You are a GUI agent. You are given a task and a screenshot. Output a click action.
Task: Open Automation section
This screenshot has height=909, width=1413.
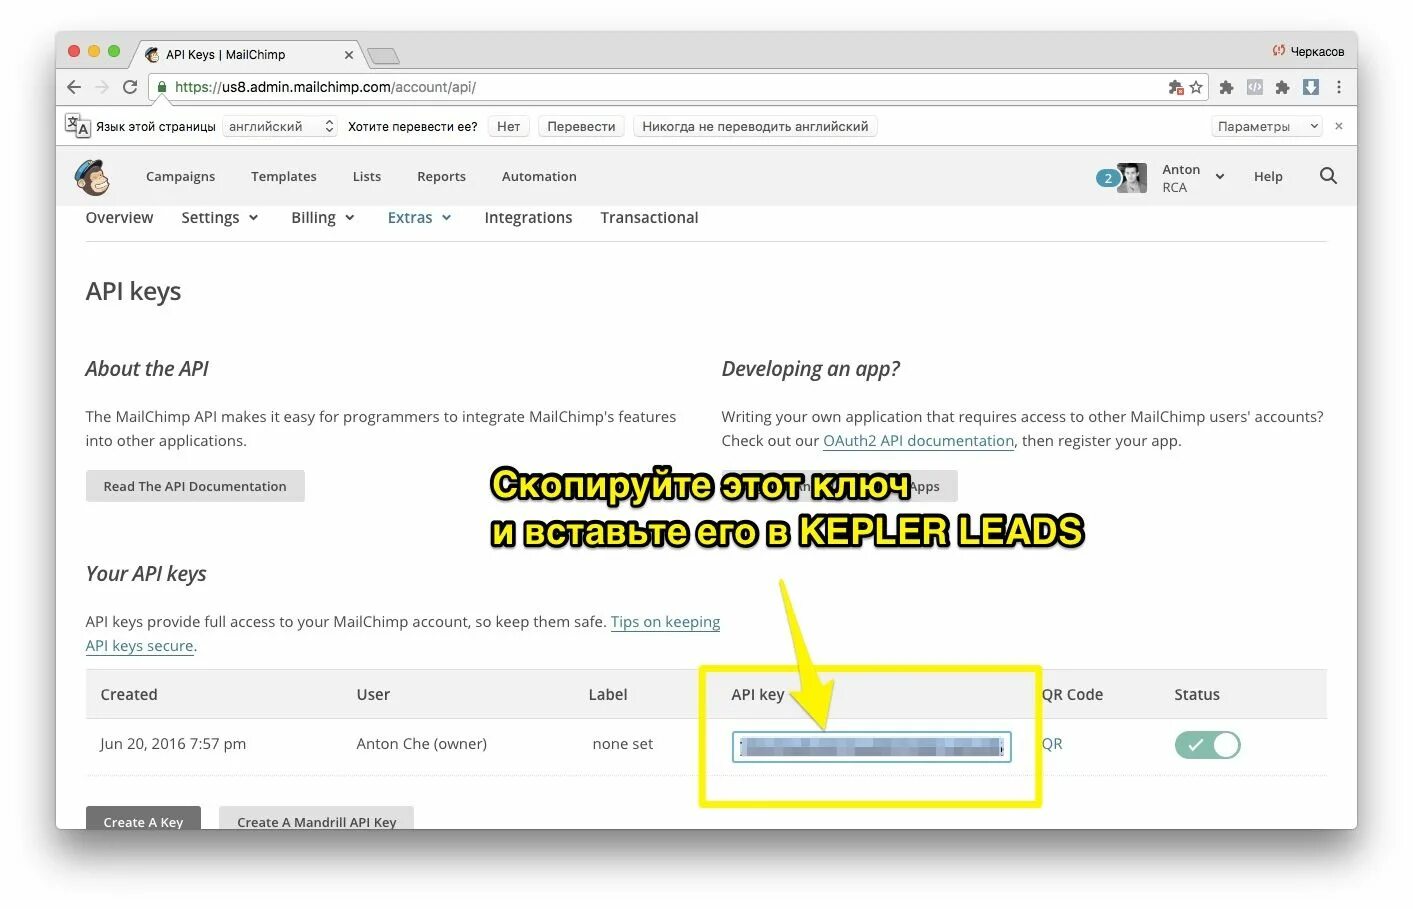tap(539, 177)
